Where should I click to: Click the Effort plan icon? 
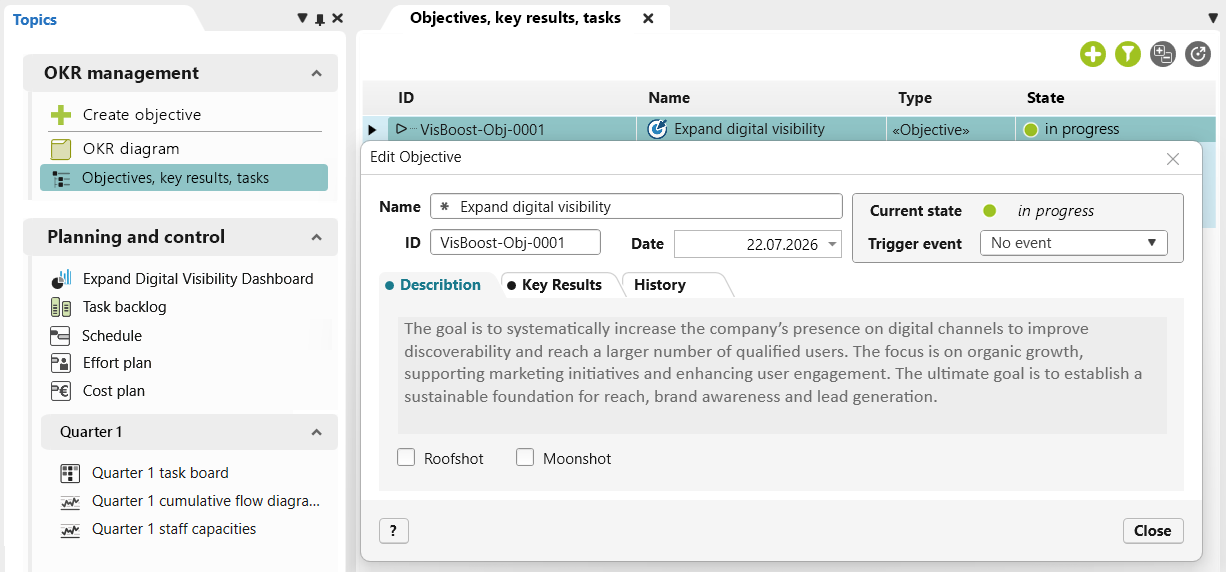60,363
